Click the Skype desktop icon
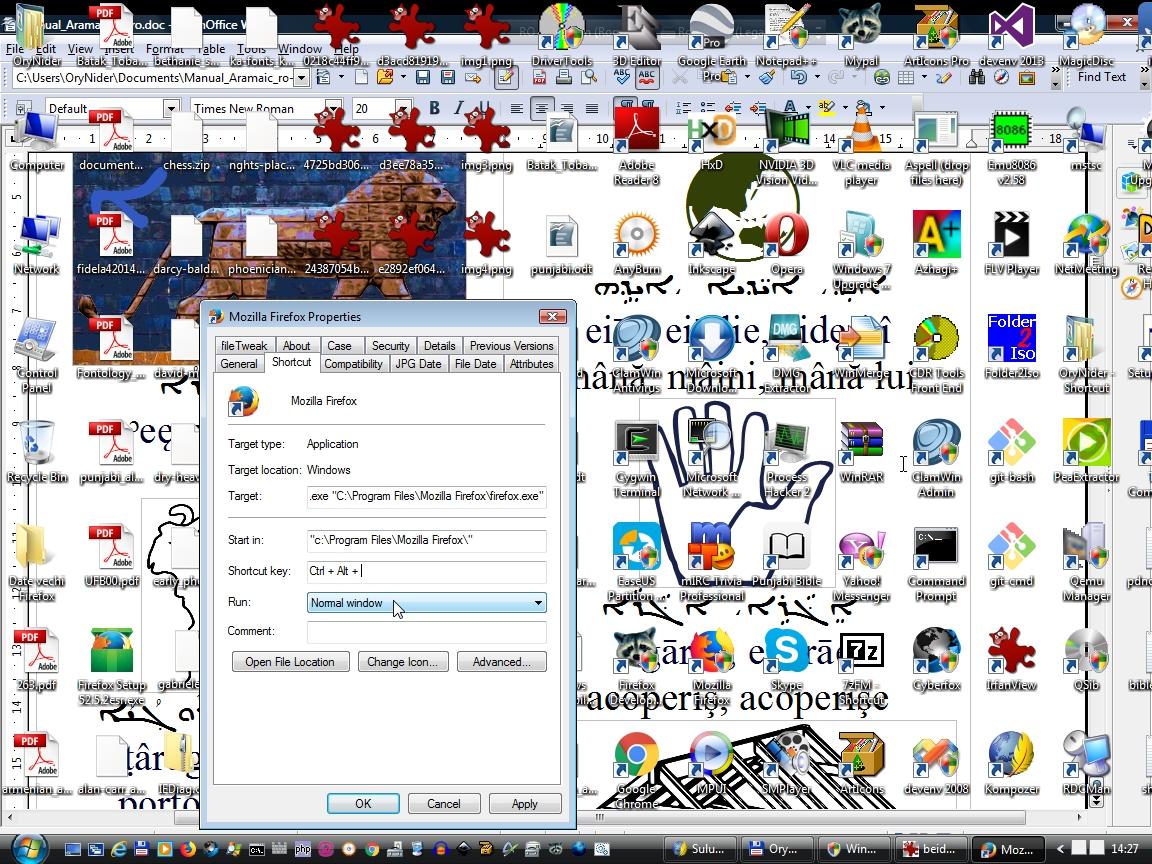 pos(786,655)
